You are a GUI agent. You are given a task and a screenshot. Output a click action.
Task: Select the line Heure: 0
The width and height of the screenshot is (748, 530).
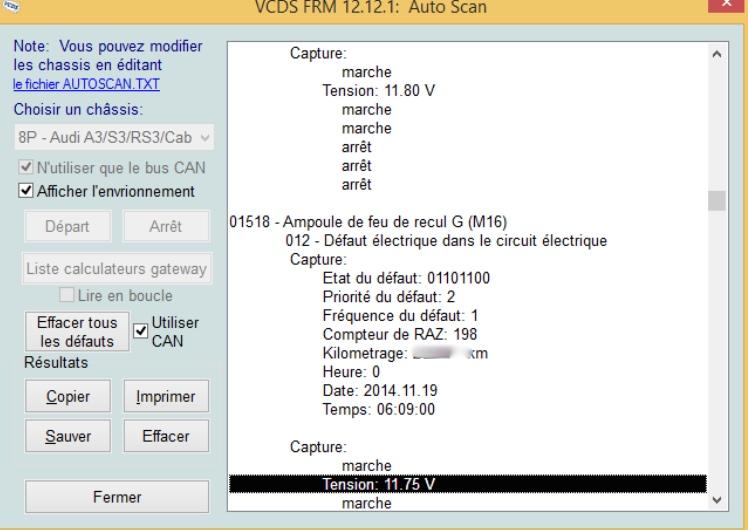point(351,372)
